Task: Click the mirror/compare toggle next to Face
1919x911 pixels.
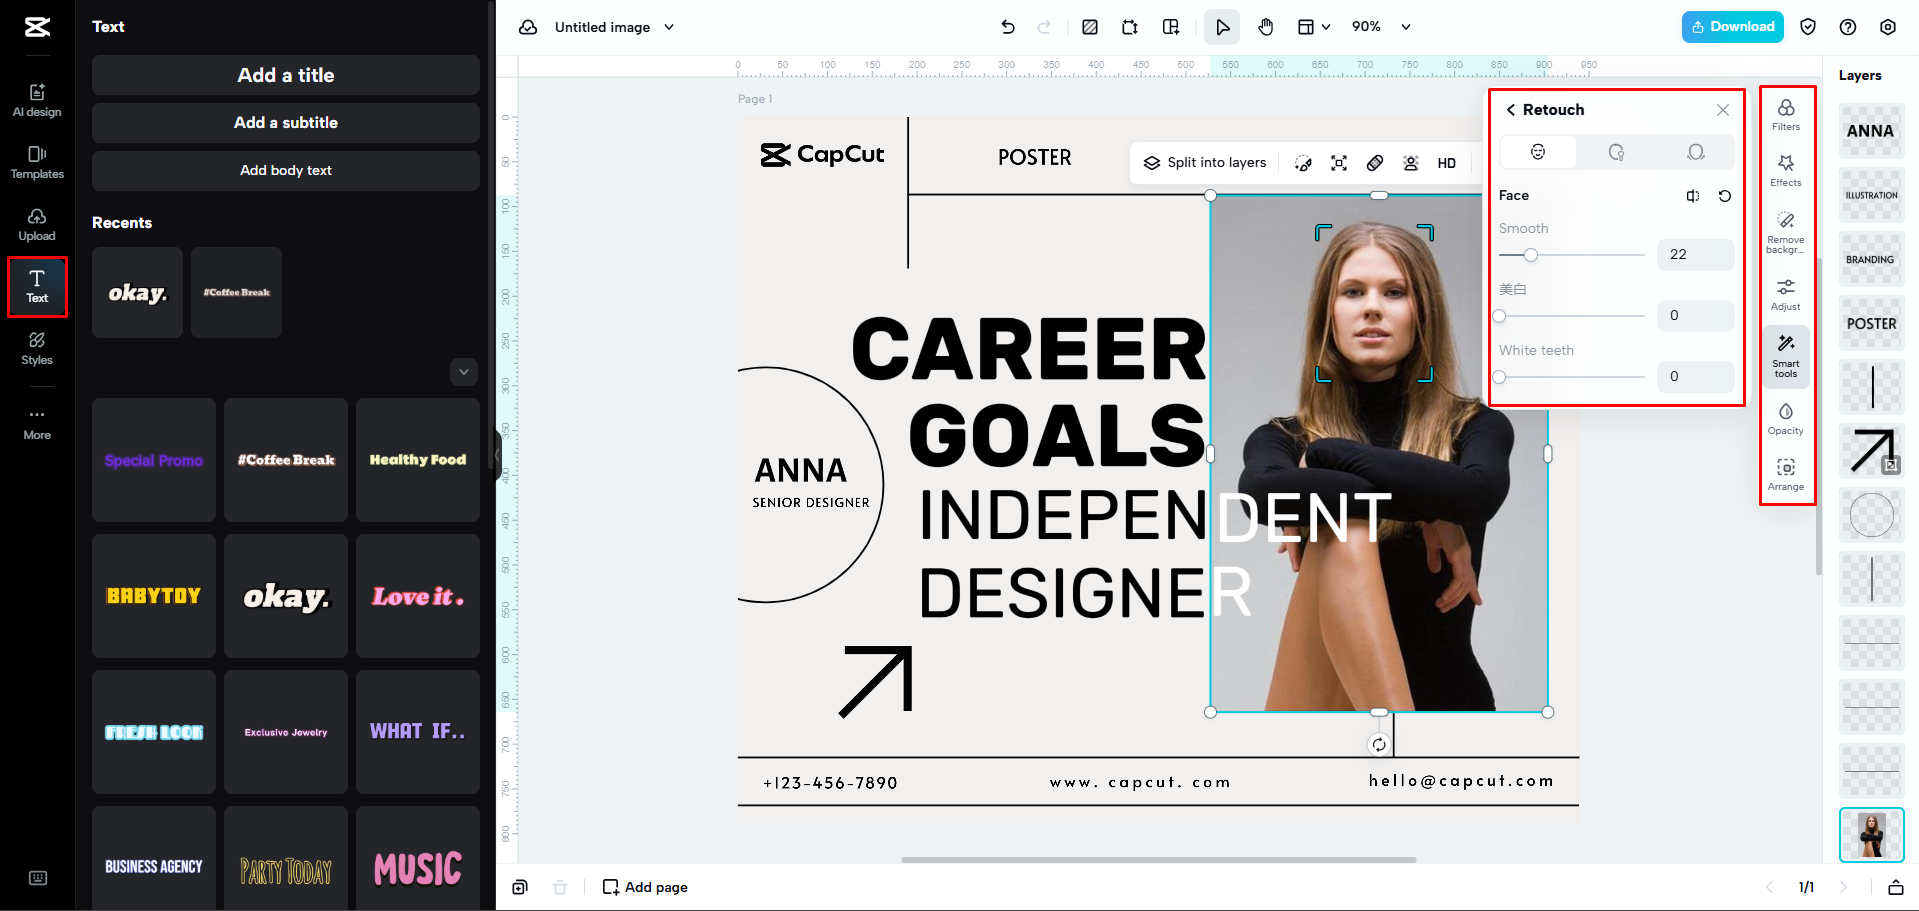Action: tap(1693, 196)
